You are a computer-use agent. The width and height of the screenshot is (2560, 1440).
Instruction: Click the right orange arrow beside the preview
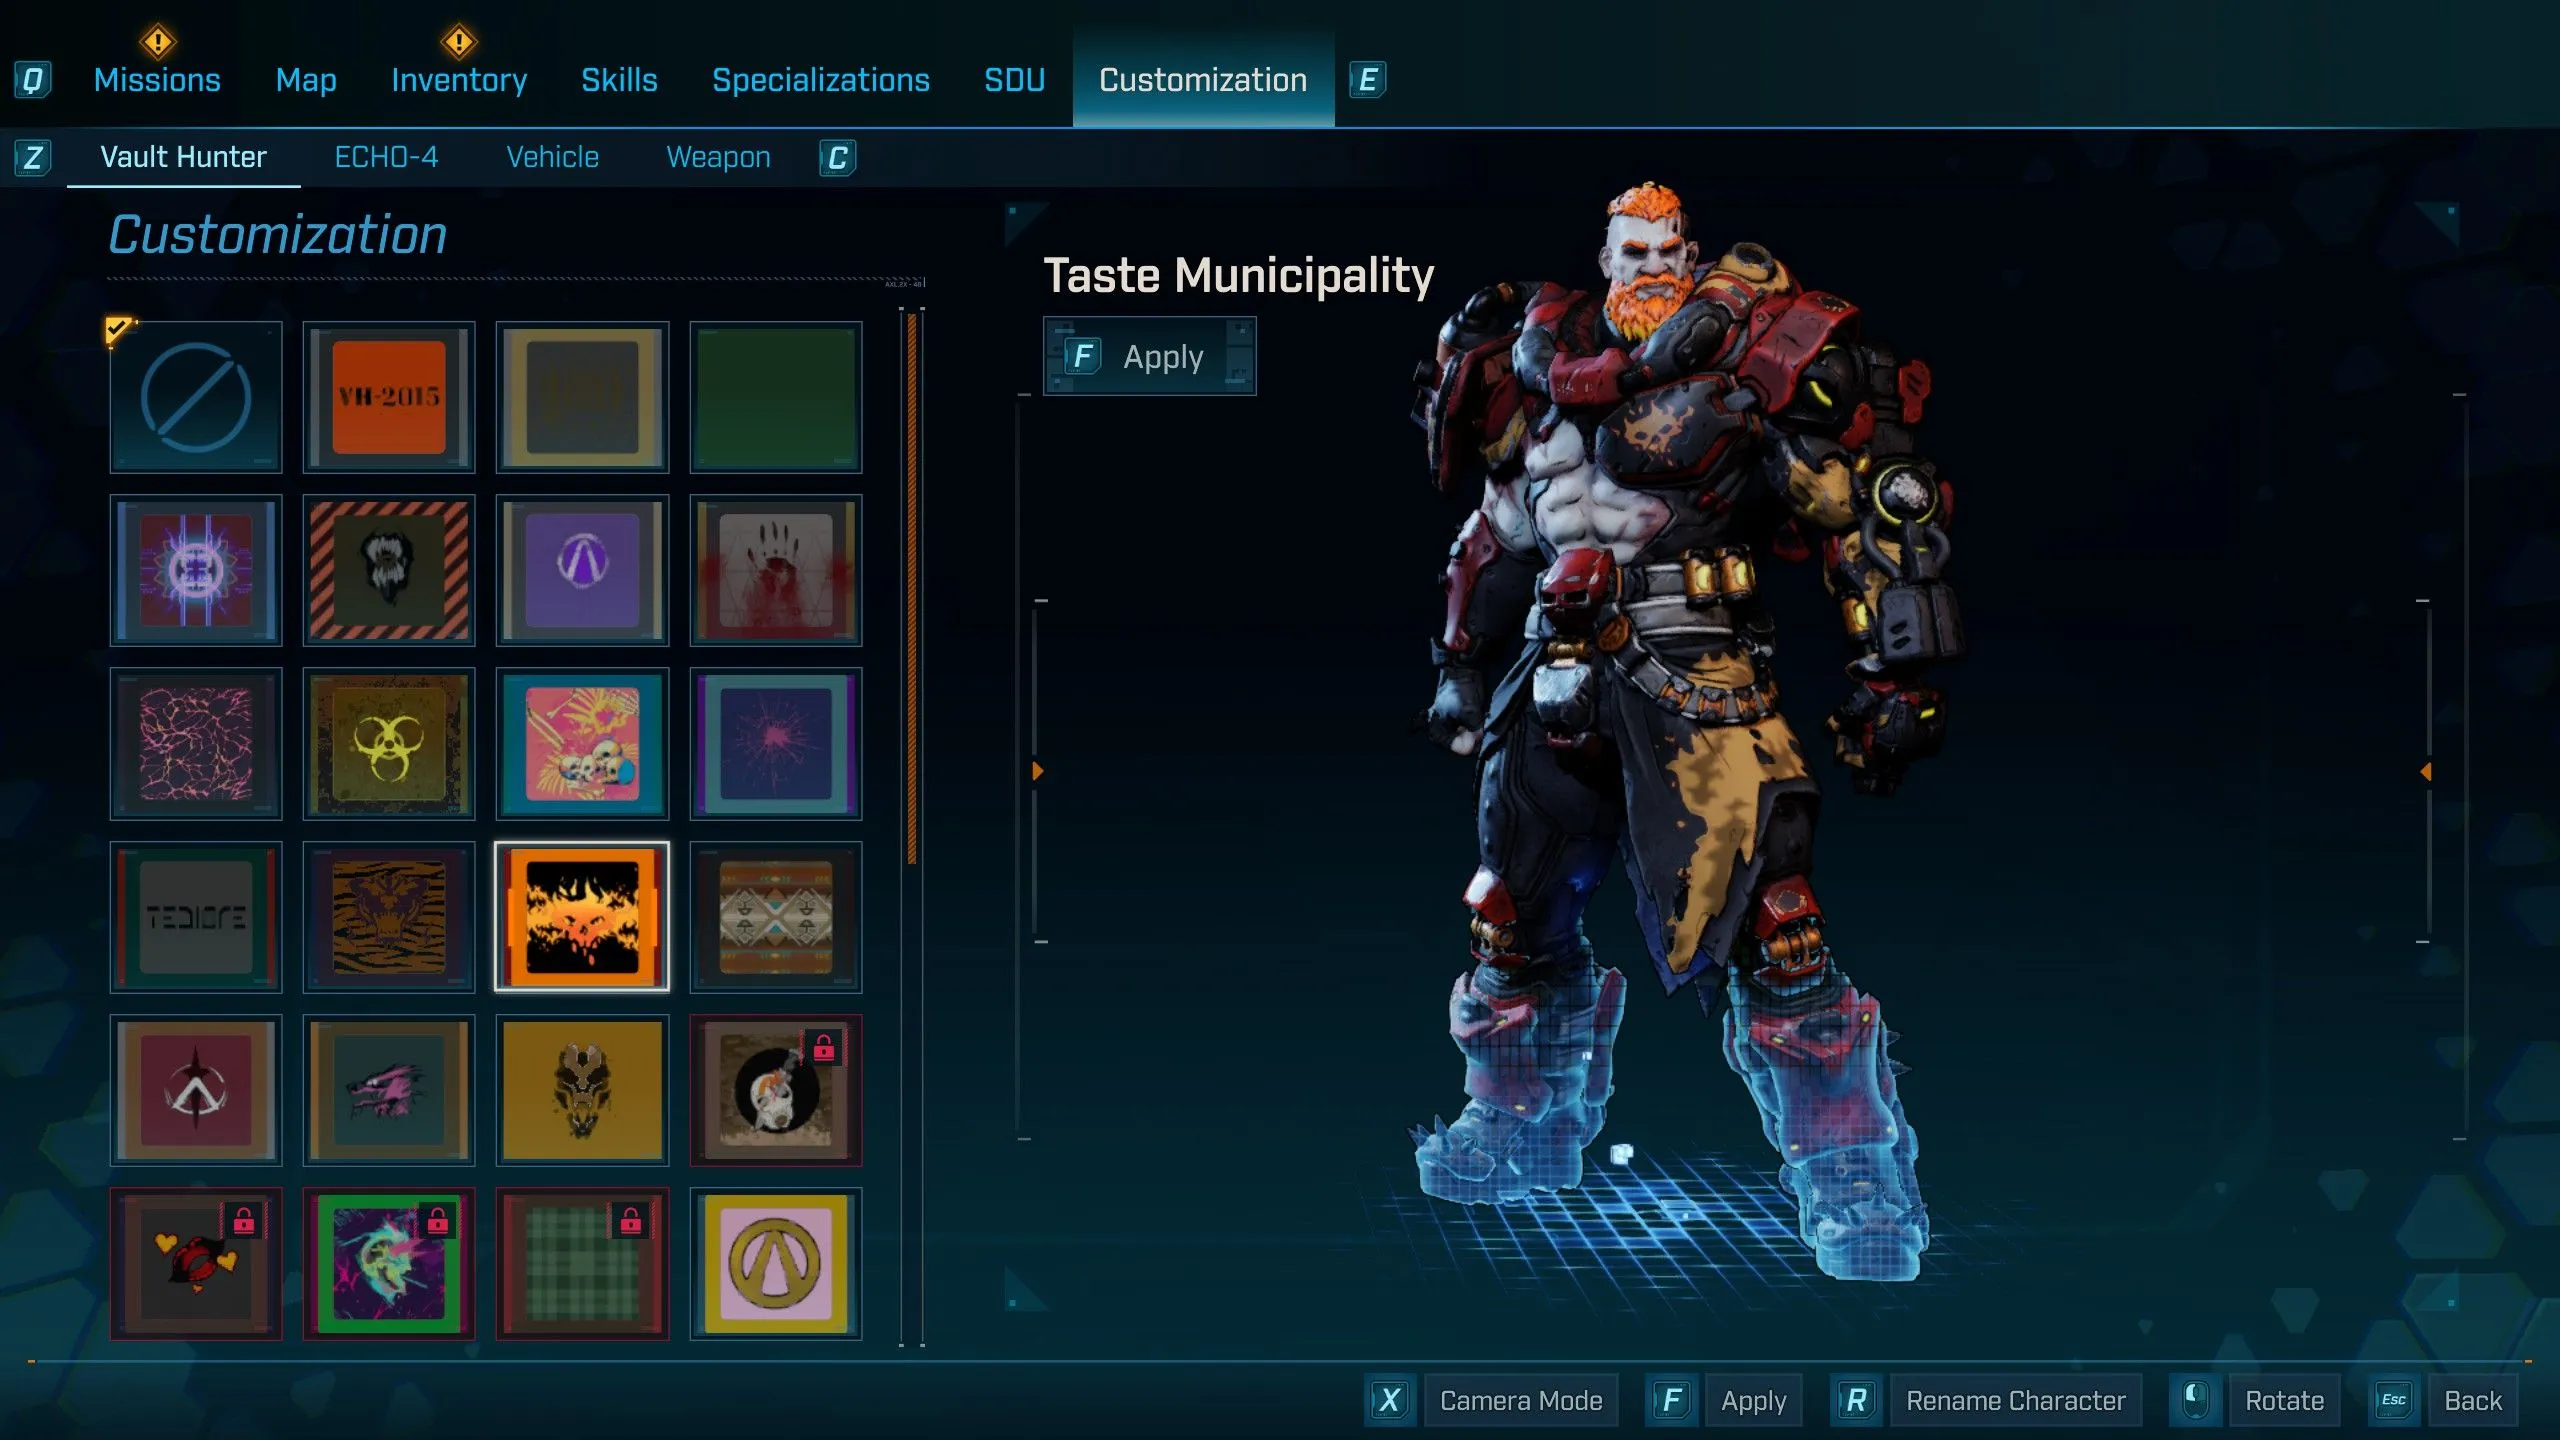coord(2426,771)
